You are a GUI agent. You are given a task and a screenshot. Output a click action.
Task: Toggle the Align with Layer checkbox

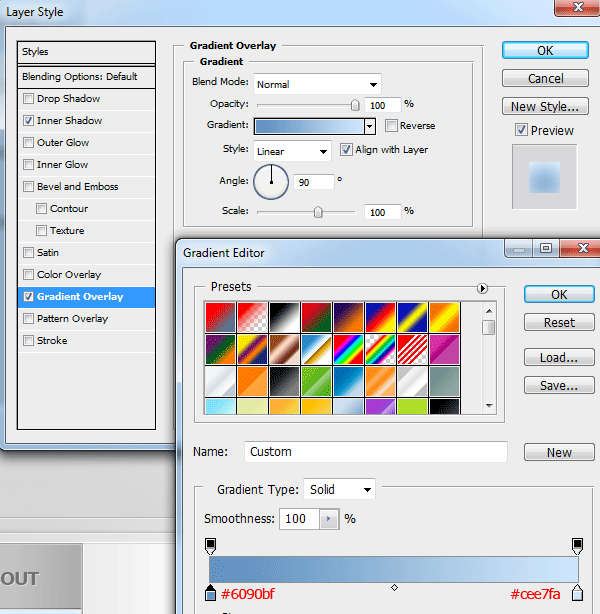coord(346,150)
